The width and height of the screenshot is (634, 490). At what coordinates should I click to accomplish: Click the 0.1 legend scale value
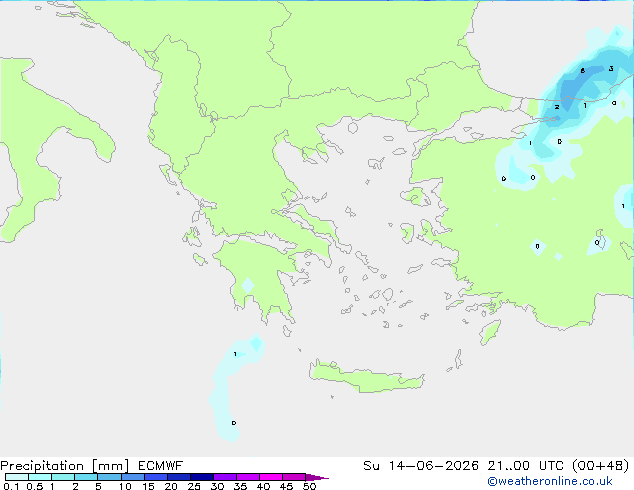(x=11, y=486)
